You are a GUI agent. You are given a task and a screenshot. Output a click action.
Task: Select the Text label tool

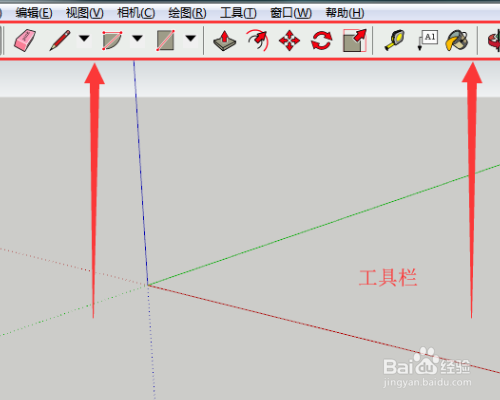click(427, 40)
